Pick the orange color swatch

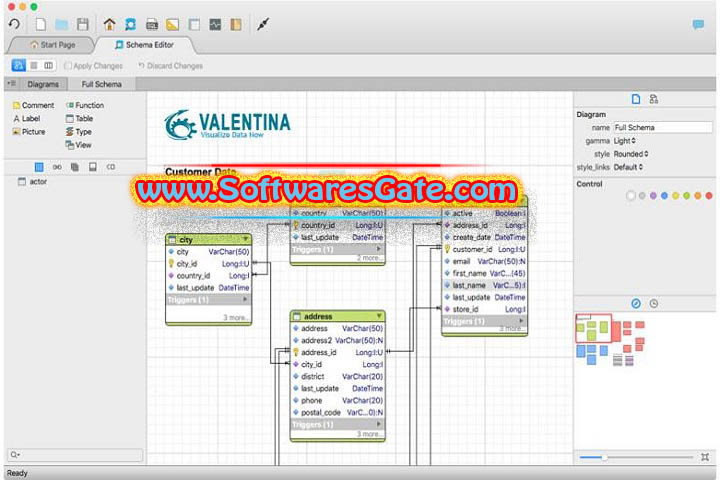(x=698, y=196)
